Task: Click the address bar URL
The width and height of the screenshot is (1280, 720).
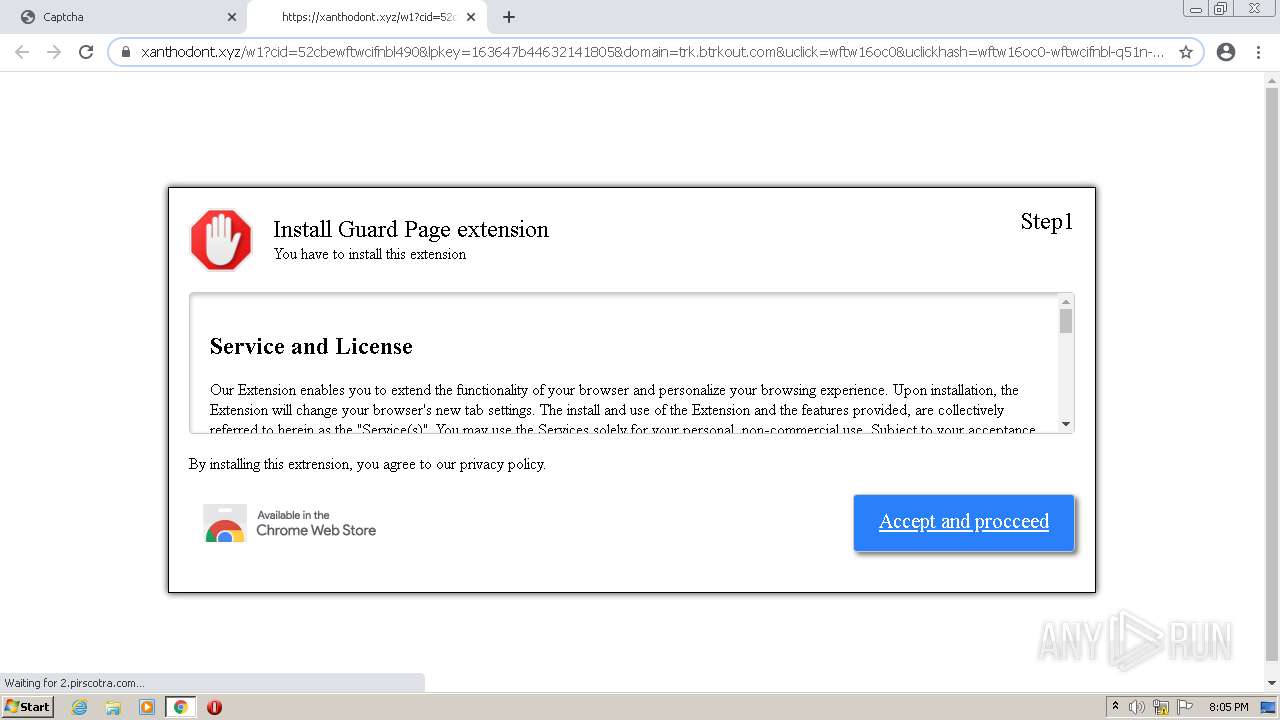Action: click(x=652, y=52)
